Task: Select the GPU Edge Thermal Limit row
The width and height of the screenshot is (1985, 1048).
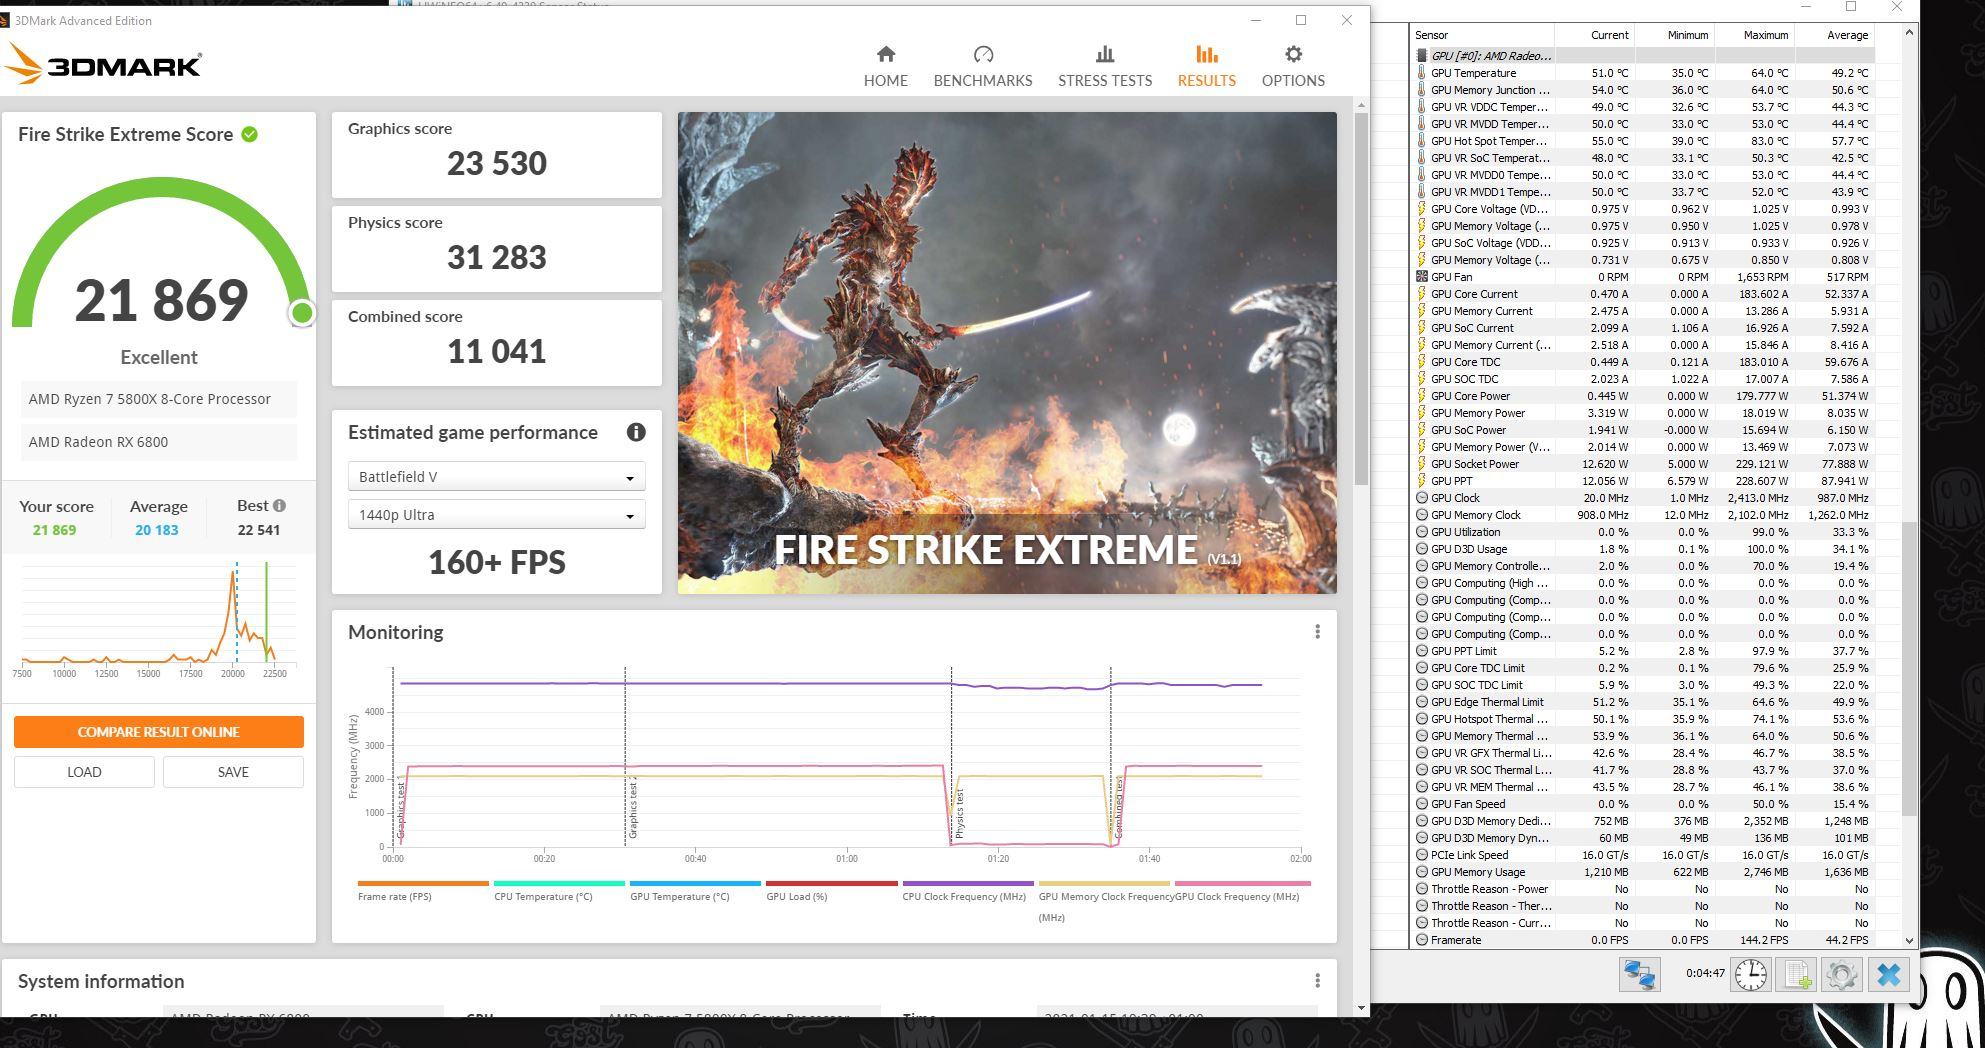Action: coord(1644,702)
